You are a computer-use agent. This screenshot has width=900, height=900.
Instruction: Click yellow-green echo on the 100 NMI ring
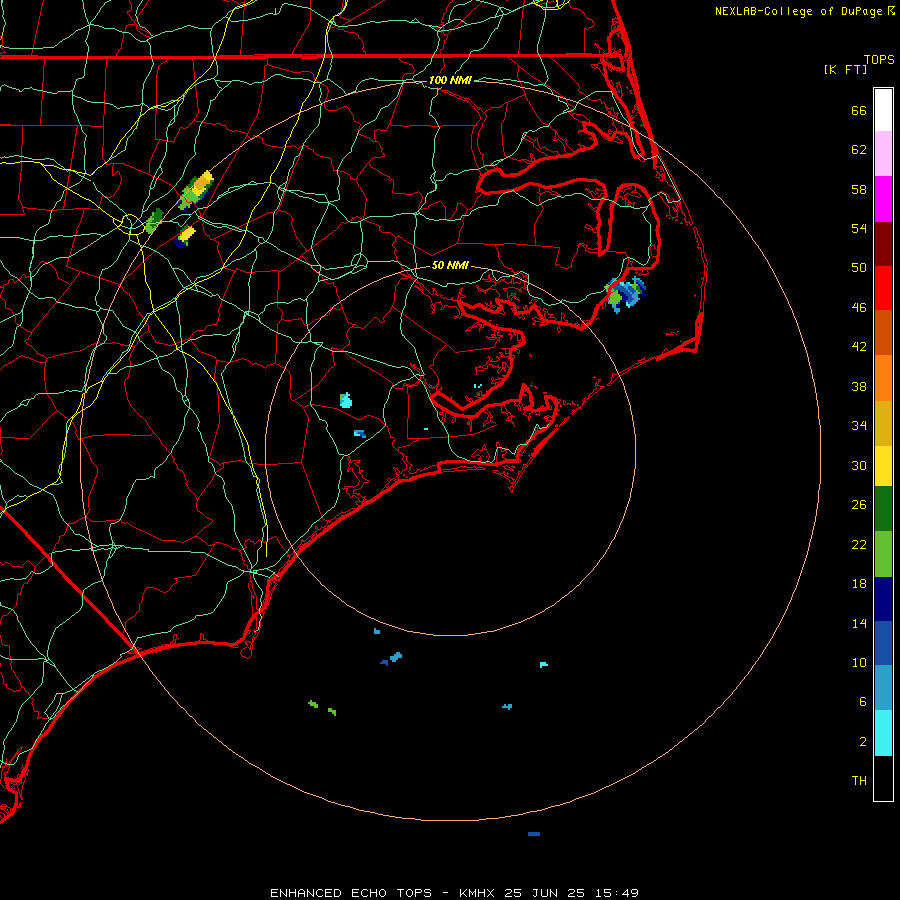click(196, 190)
